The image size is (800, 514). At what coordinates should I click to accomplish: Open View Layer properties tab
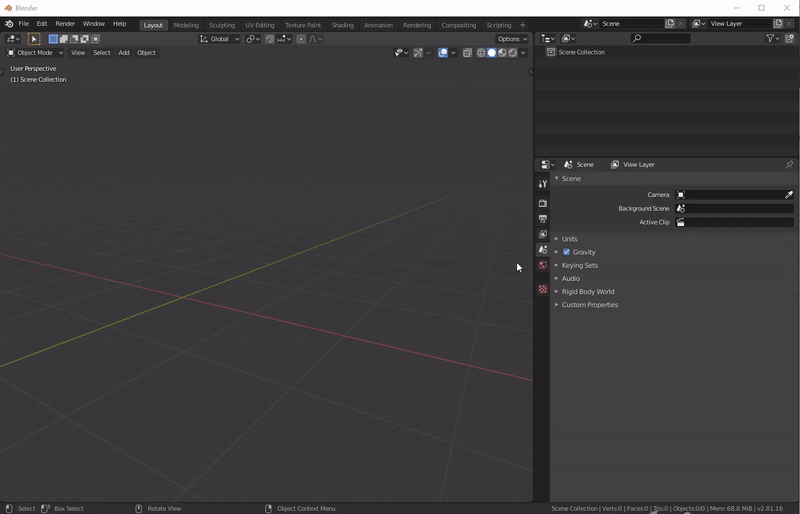pyautogui.click(x=543, y=234)
